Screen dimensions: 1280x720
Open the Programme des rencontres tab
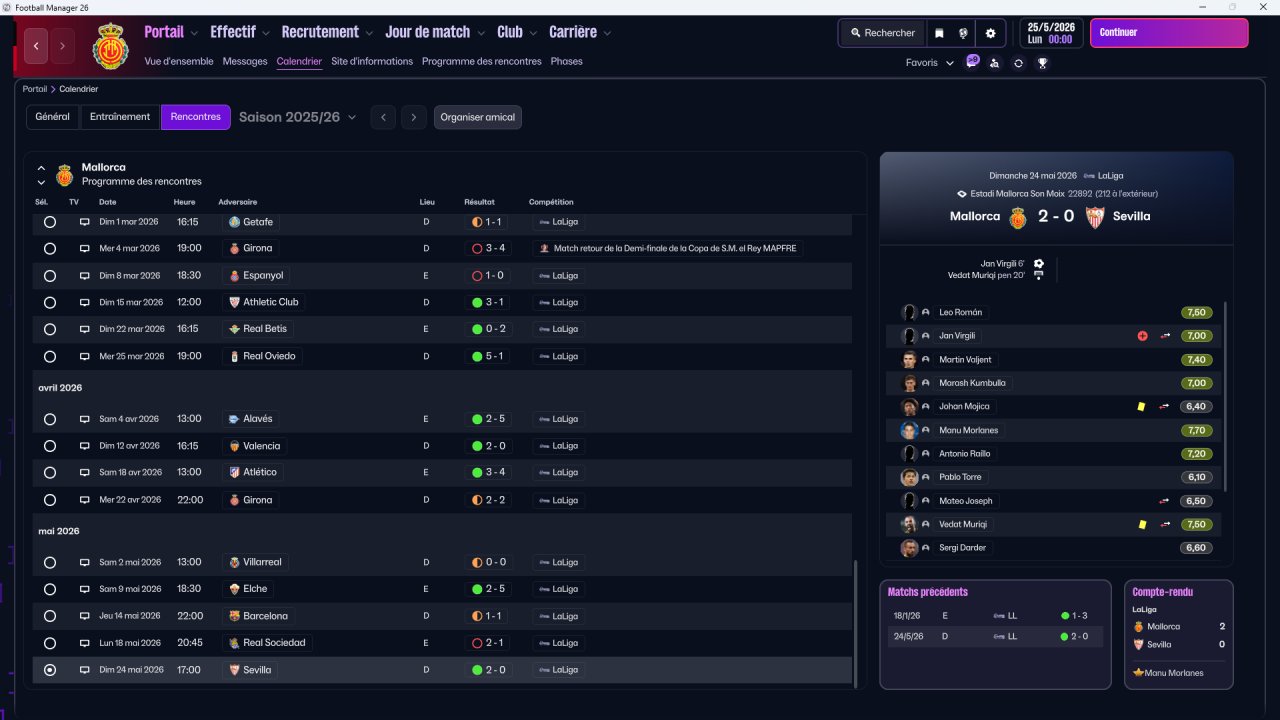point(482,61)
